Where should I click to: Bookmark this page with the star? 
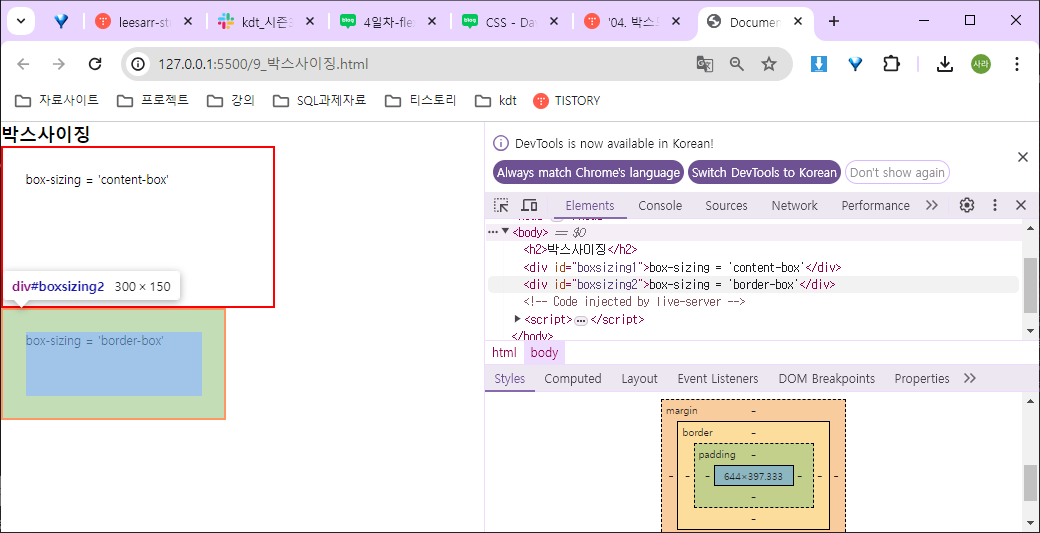click(x=769, y=64)
